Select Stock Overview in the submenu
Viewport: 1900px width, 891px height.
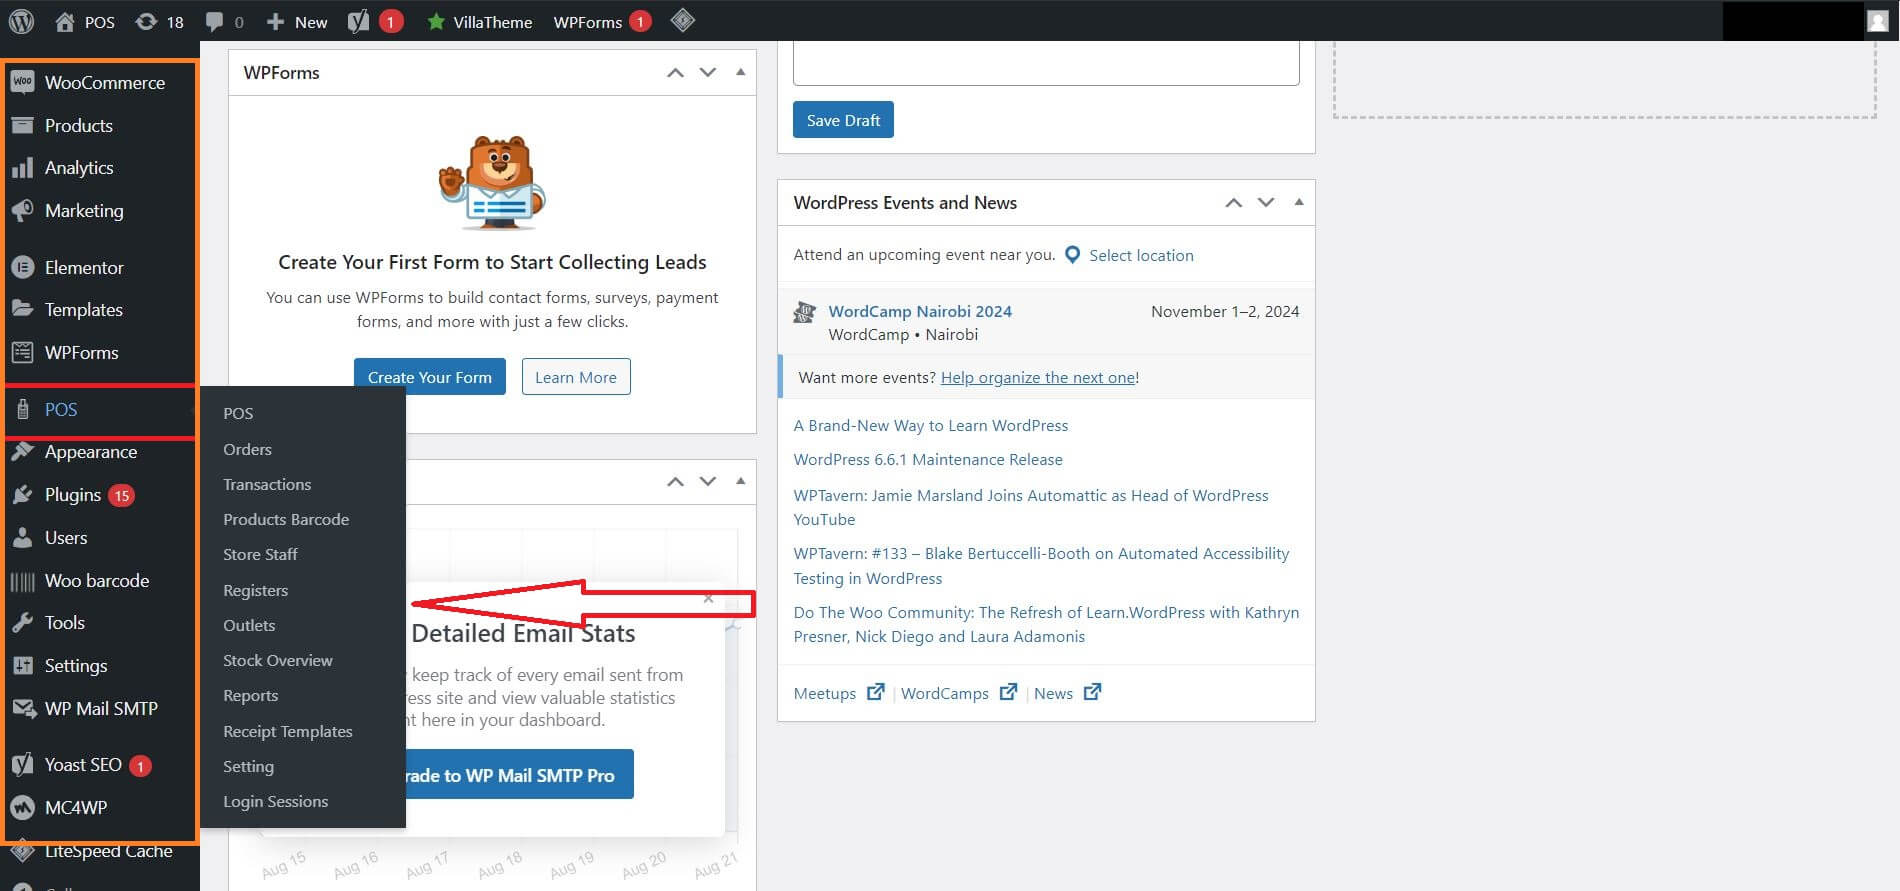click(278, 660)
